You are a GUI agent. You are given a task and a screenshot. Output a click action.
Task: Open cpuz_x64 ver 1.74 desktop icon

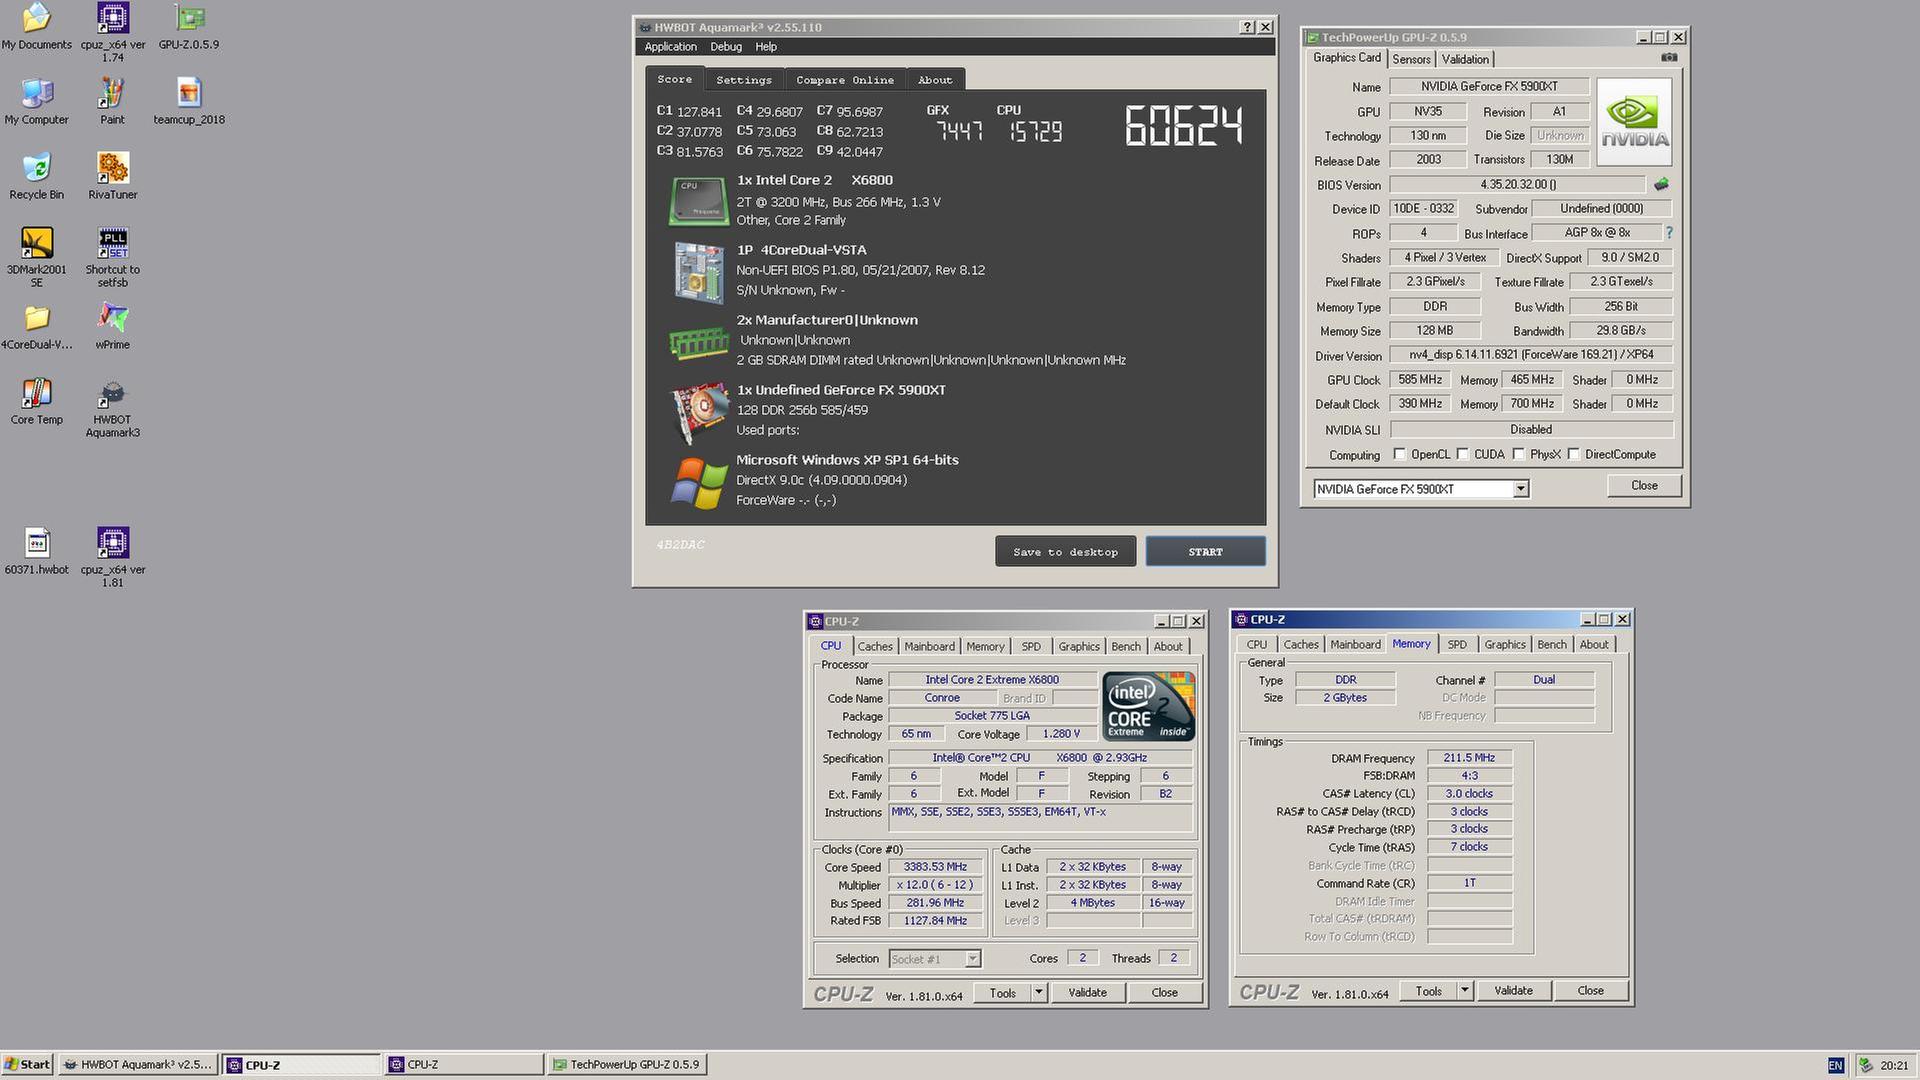[112, 32]
